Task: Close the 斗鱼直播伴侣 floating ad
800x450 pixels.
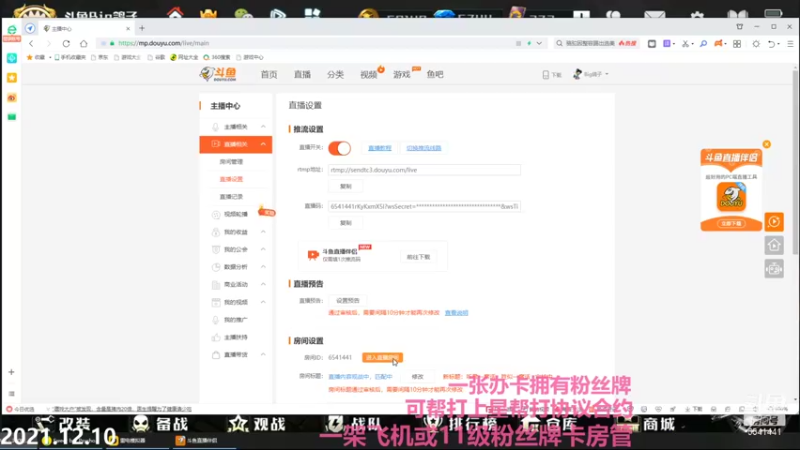Action: click(766, 144)
